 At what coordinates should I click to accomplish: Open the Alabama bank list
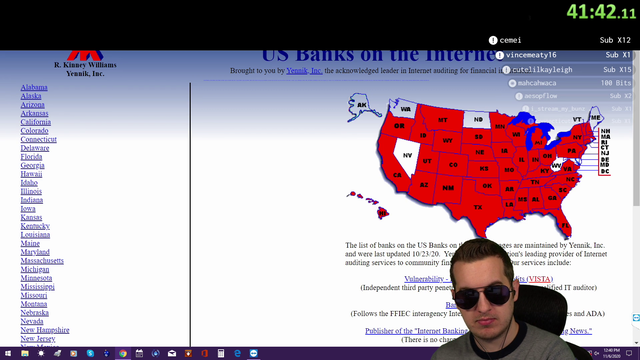34,87
